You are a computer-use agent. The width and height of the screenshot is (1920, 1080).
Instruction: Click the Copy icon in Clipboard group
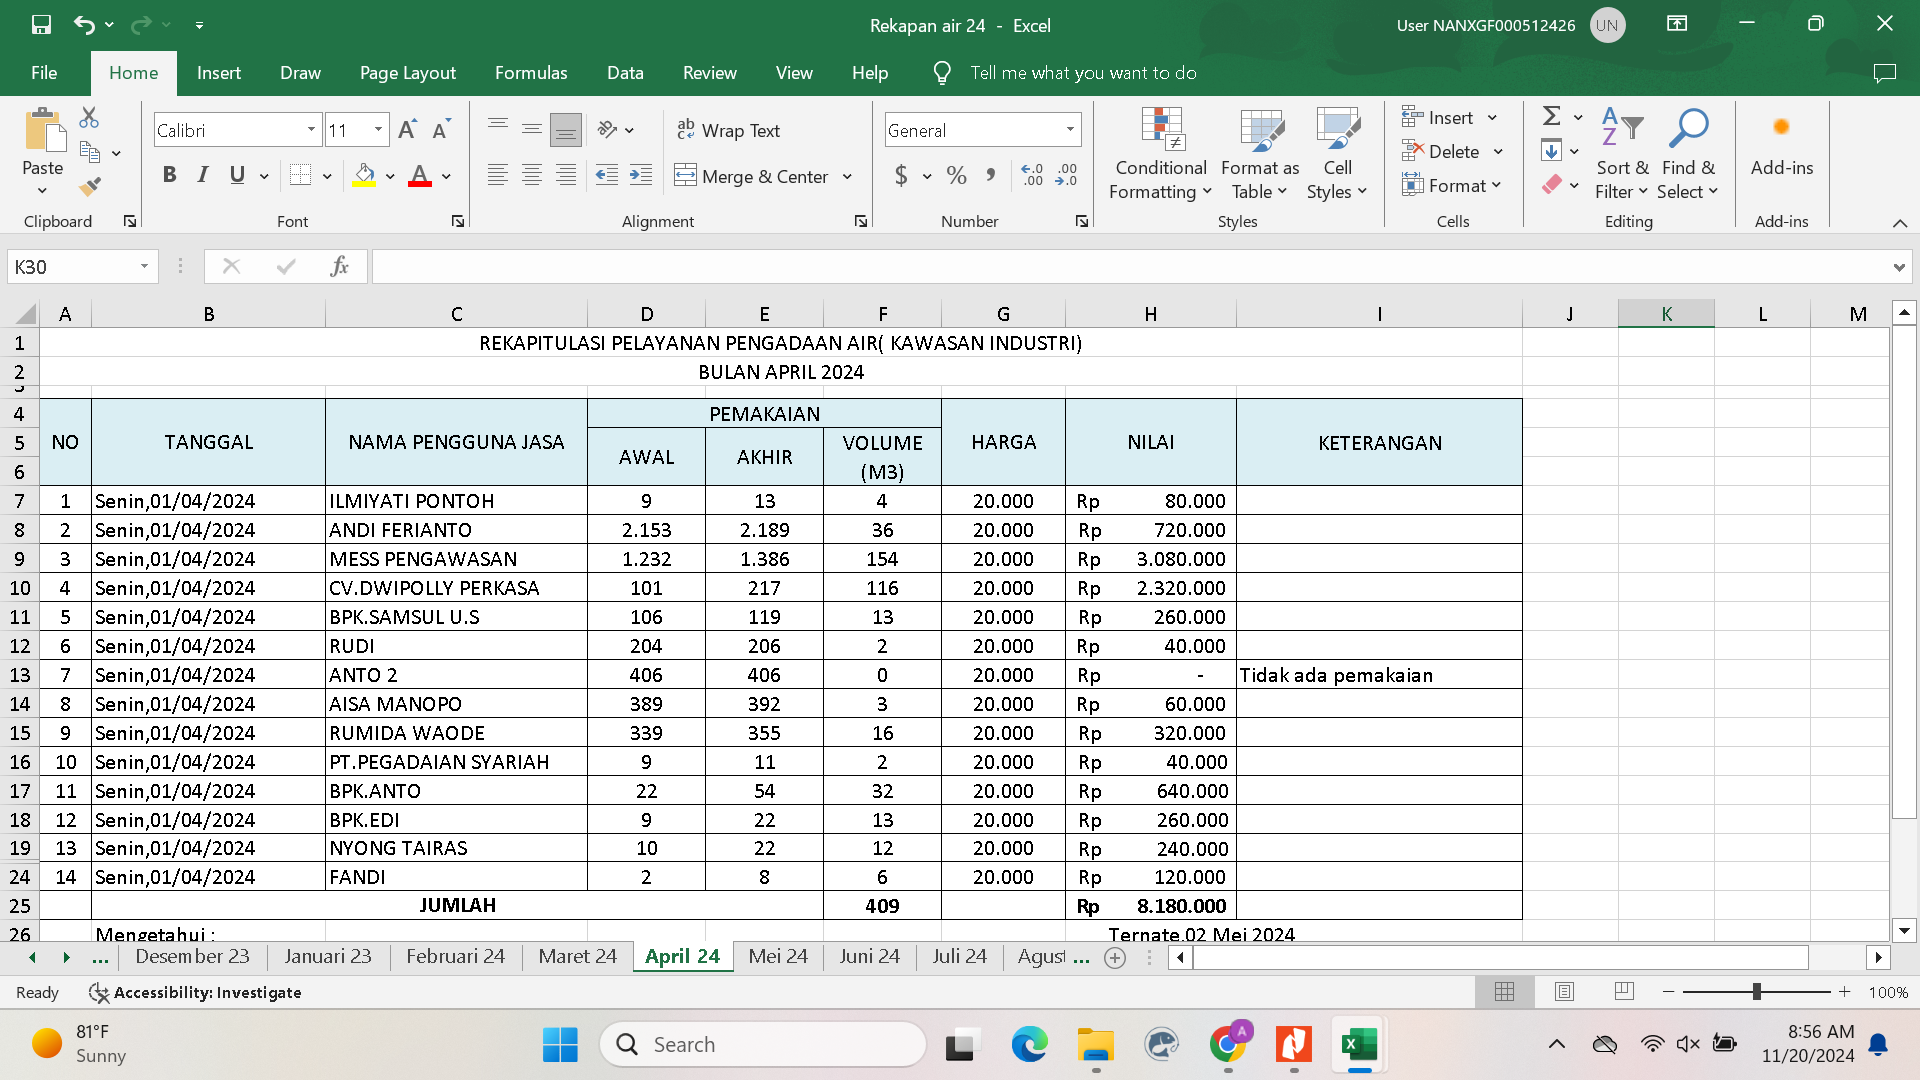click(x=90, y=153)
